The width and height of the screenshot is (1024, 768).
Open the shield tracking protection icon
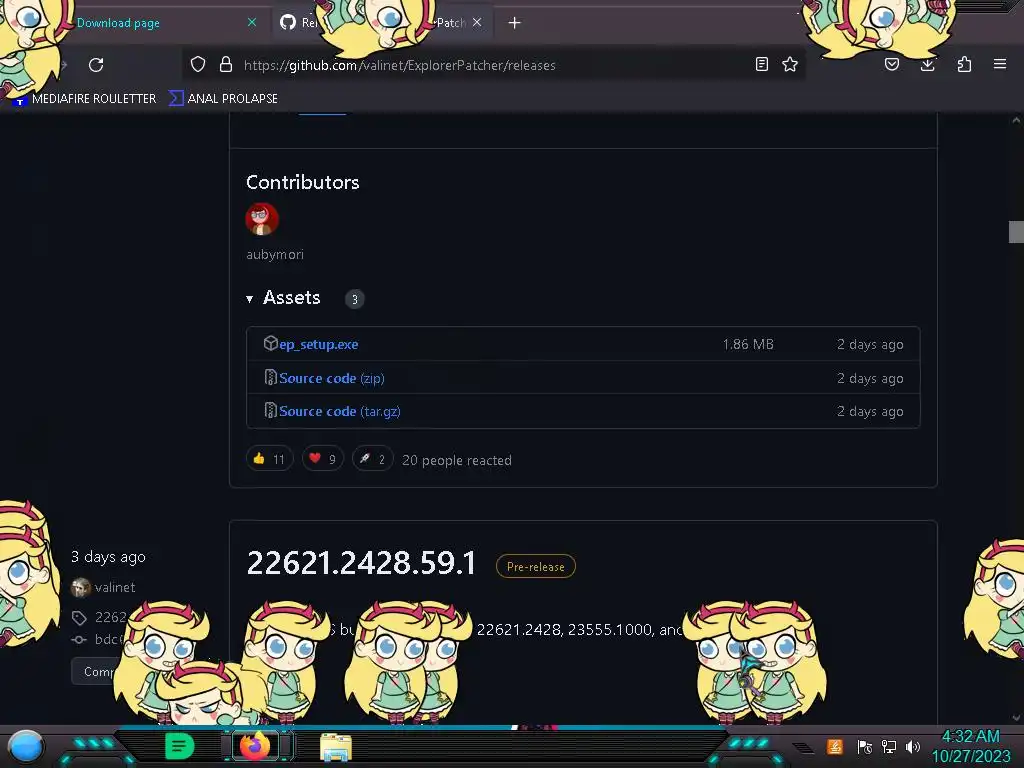(198, 64)
